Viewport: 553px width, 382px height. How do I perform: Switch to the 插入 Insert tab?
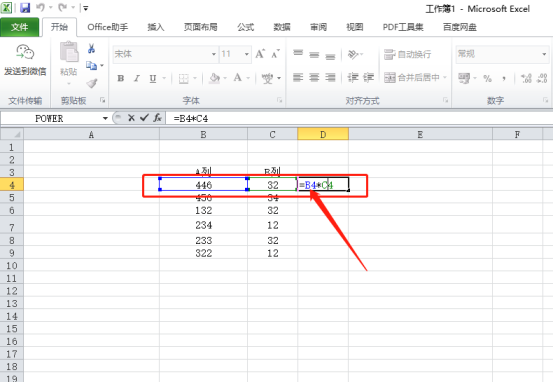(156, 27)
